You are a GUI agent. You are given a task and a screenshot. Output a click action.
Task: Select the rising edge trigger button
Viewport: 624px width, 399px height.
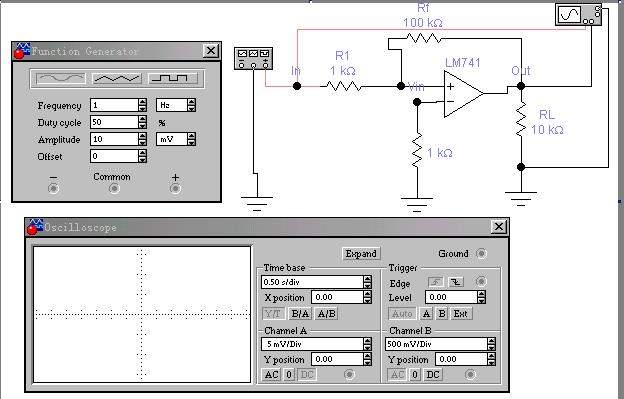(x=436, y=282)
